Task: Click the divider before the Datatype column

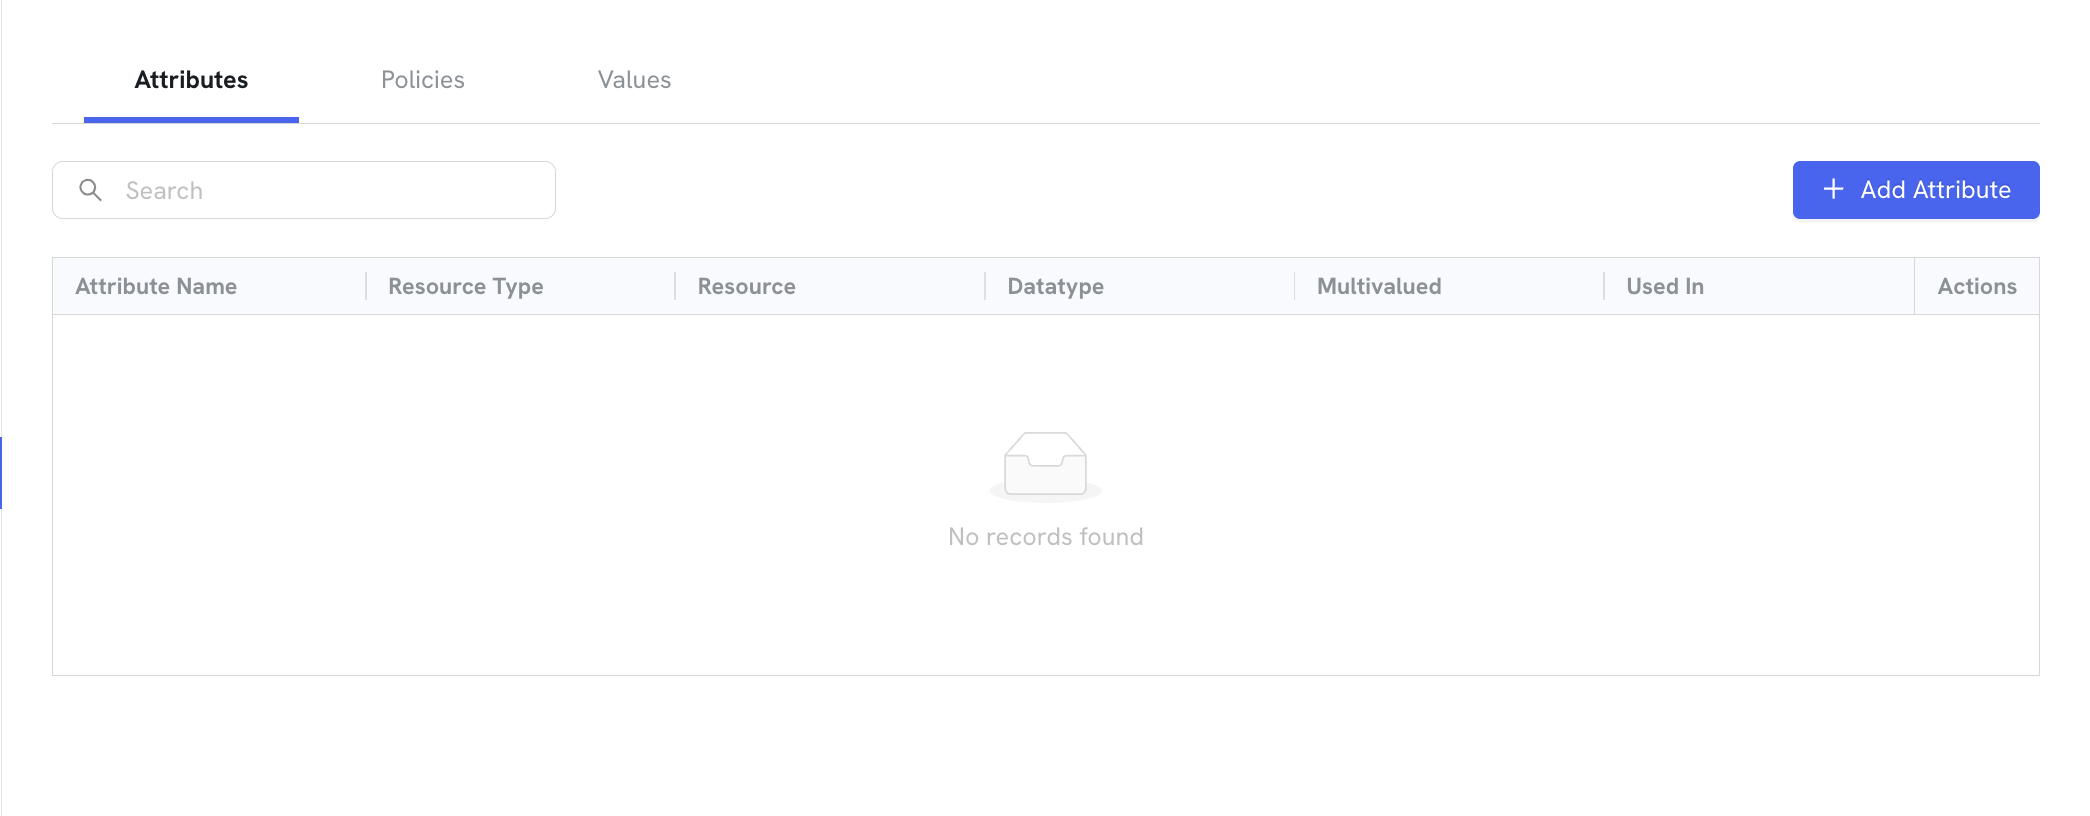Action: [x=985, y=286]
